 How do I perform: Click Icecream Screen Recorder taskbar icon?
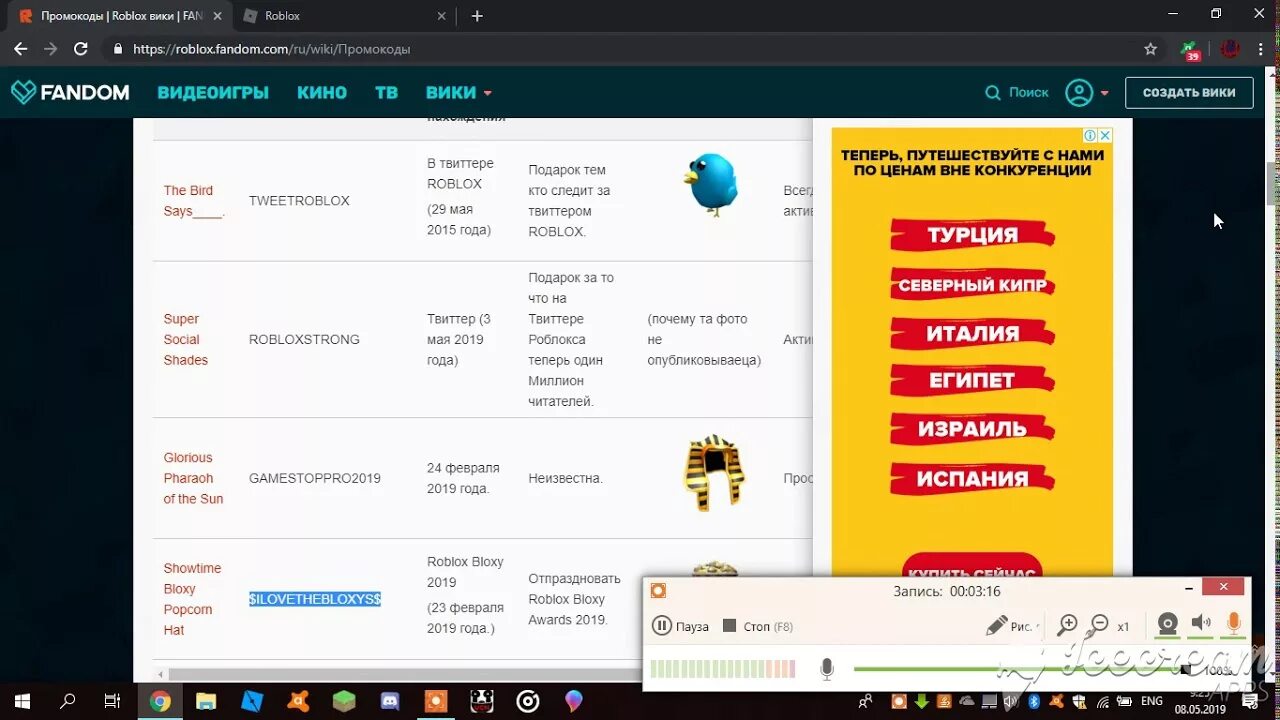pos(436,701)
